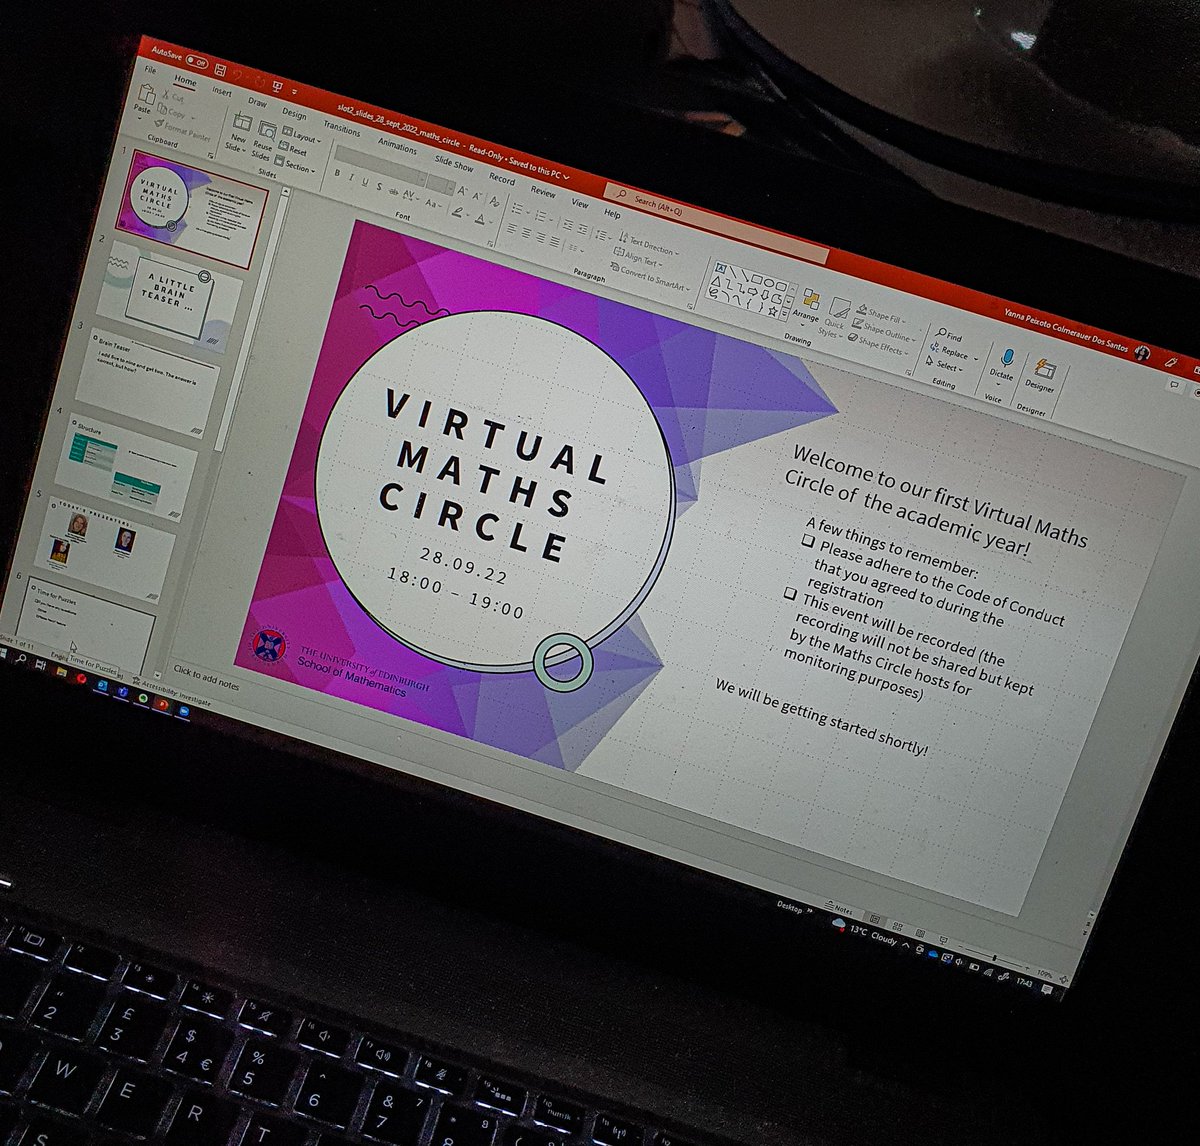Open the Windows taskbar search icon

click(21, 658)
